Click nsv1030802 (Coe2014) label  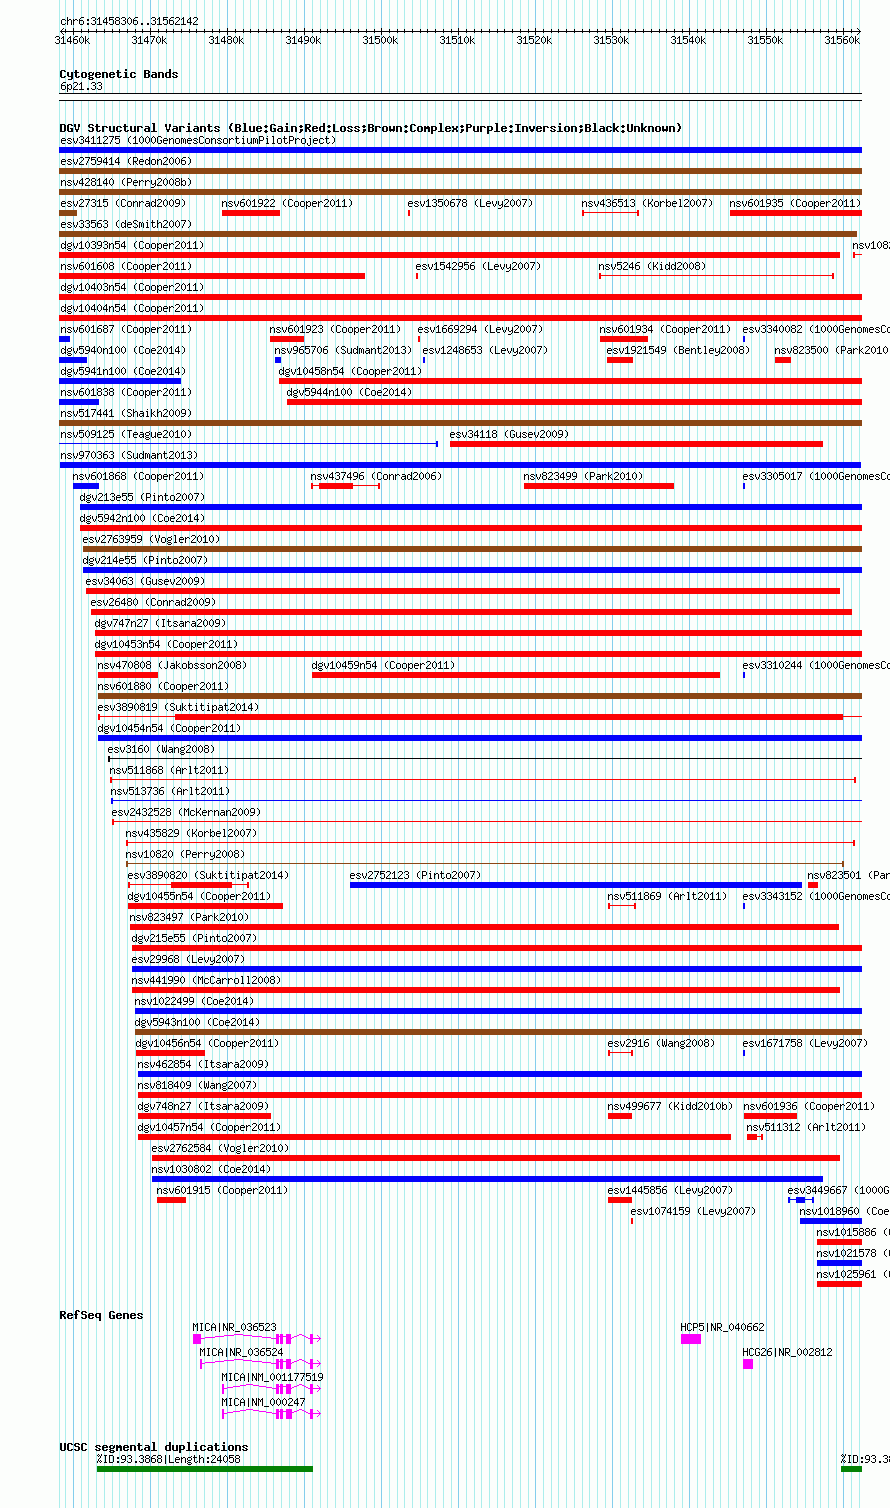[x=211, y=1169]
